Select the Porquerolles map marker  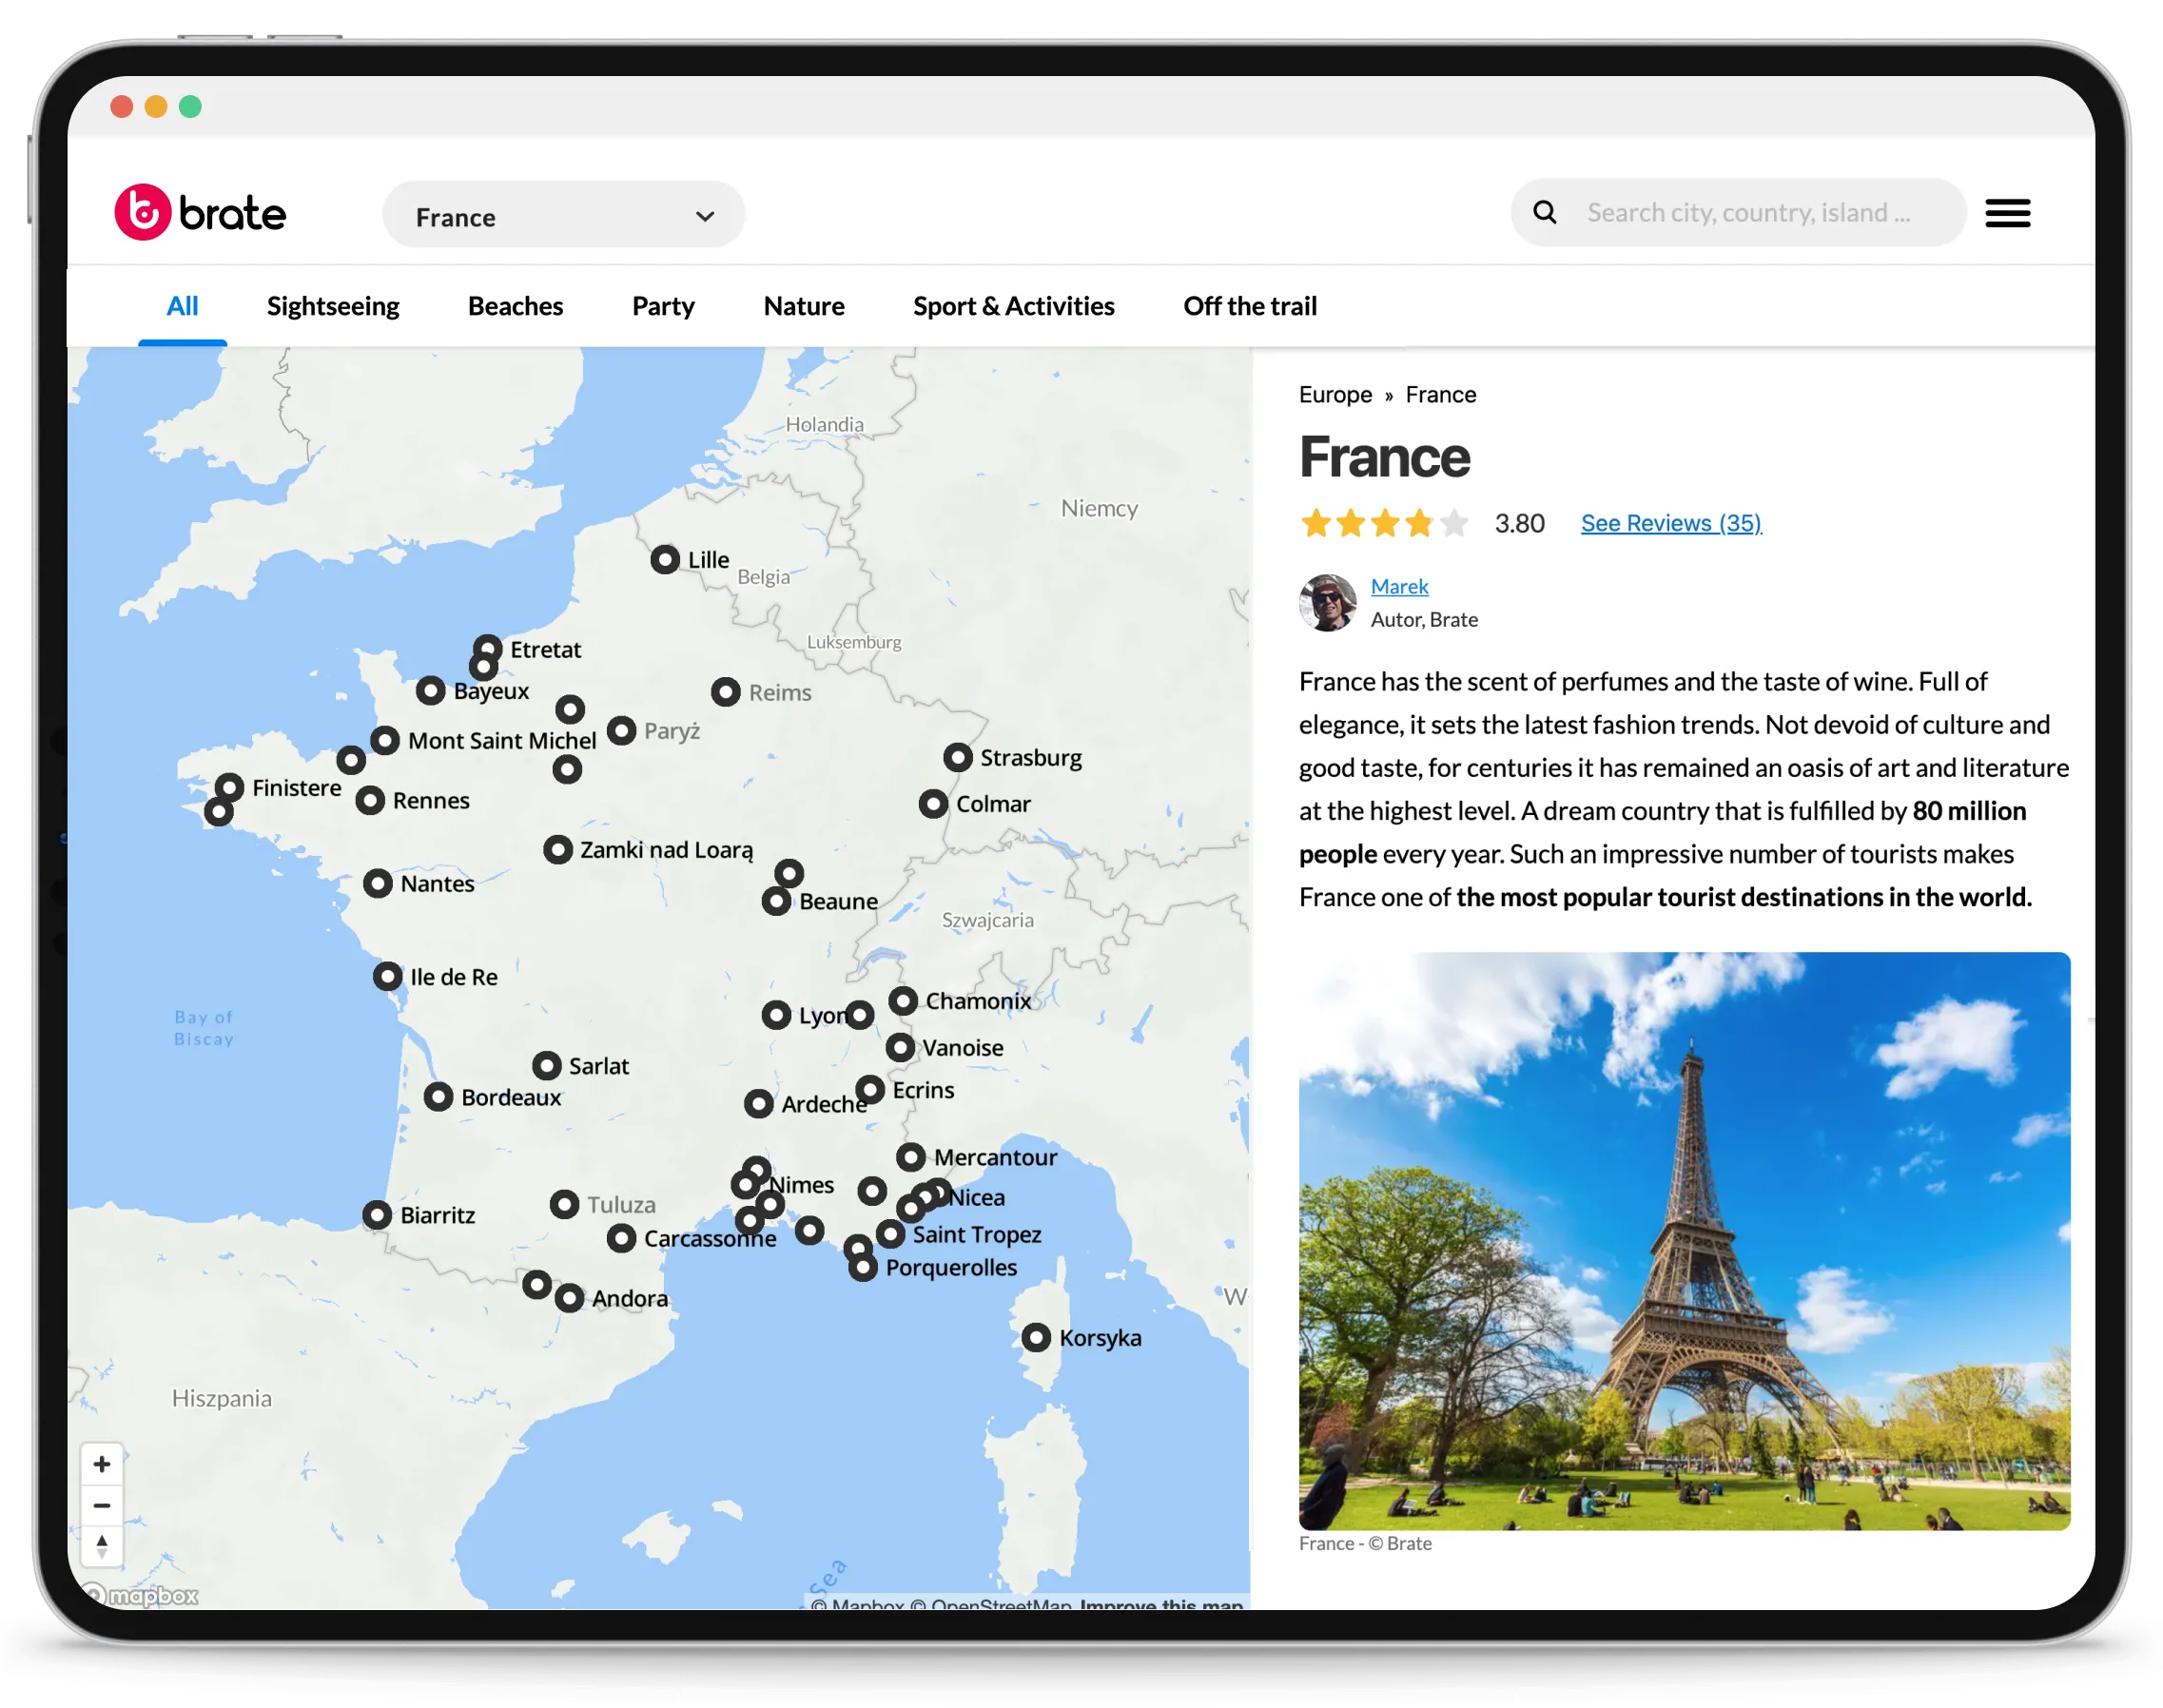863,1267
